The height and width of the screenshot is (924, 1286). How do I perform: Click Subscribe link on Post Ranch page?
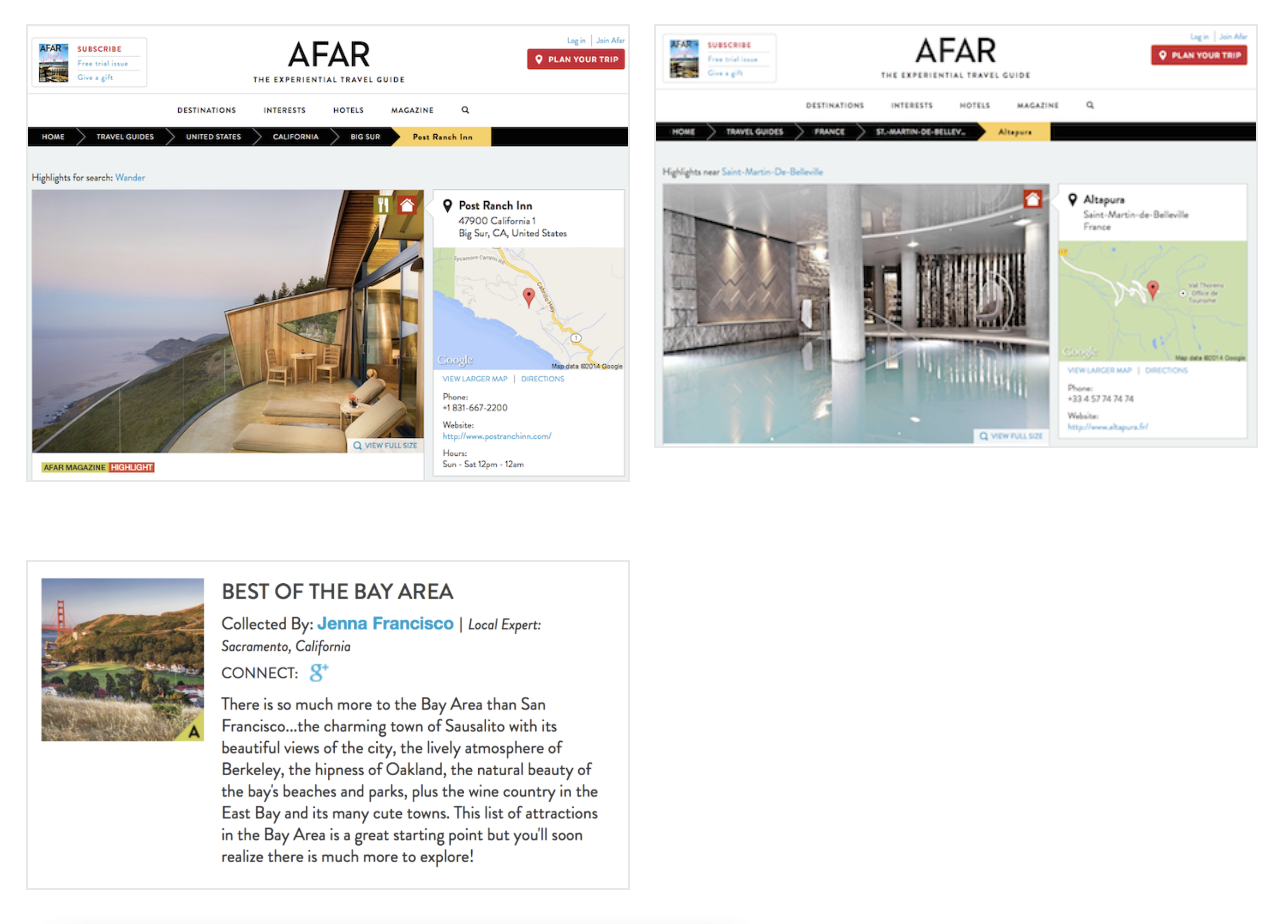pos(99,49)
